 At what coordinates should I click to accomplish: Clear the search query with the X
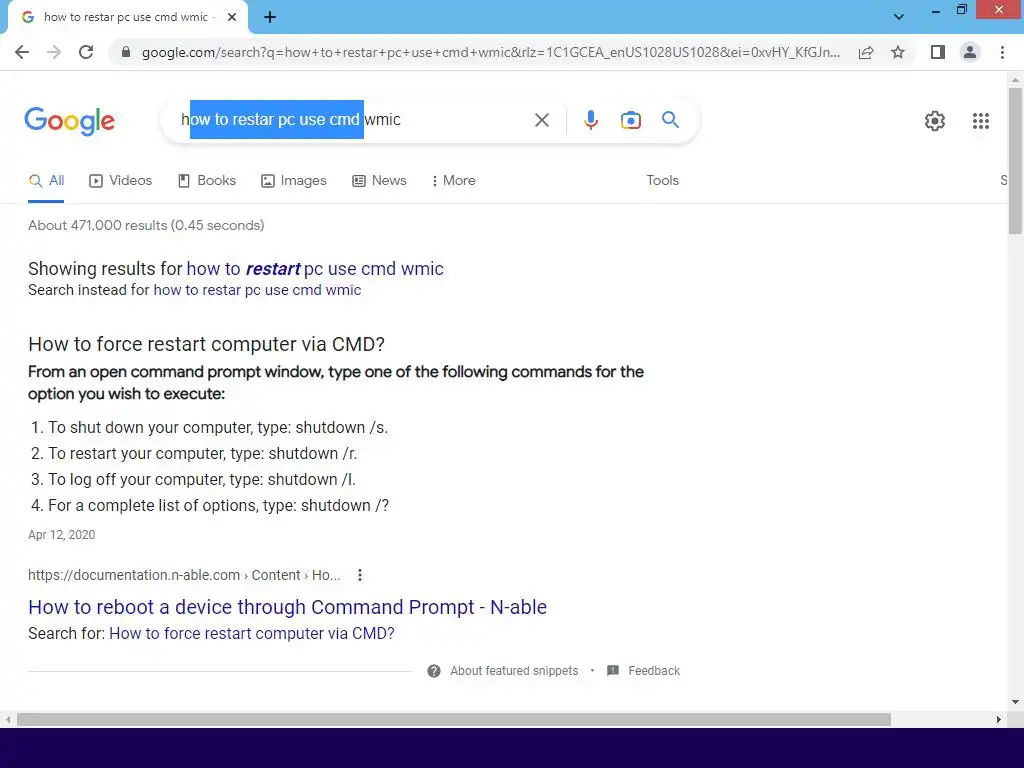(541, 120)
